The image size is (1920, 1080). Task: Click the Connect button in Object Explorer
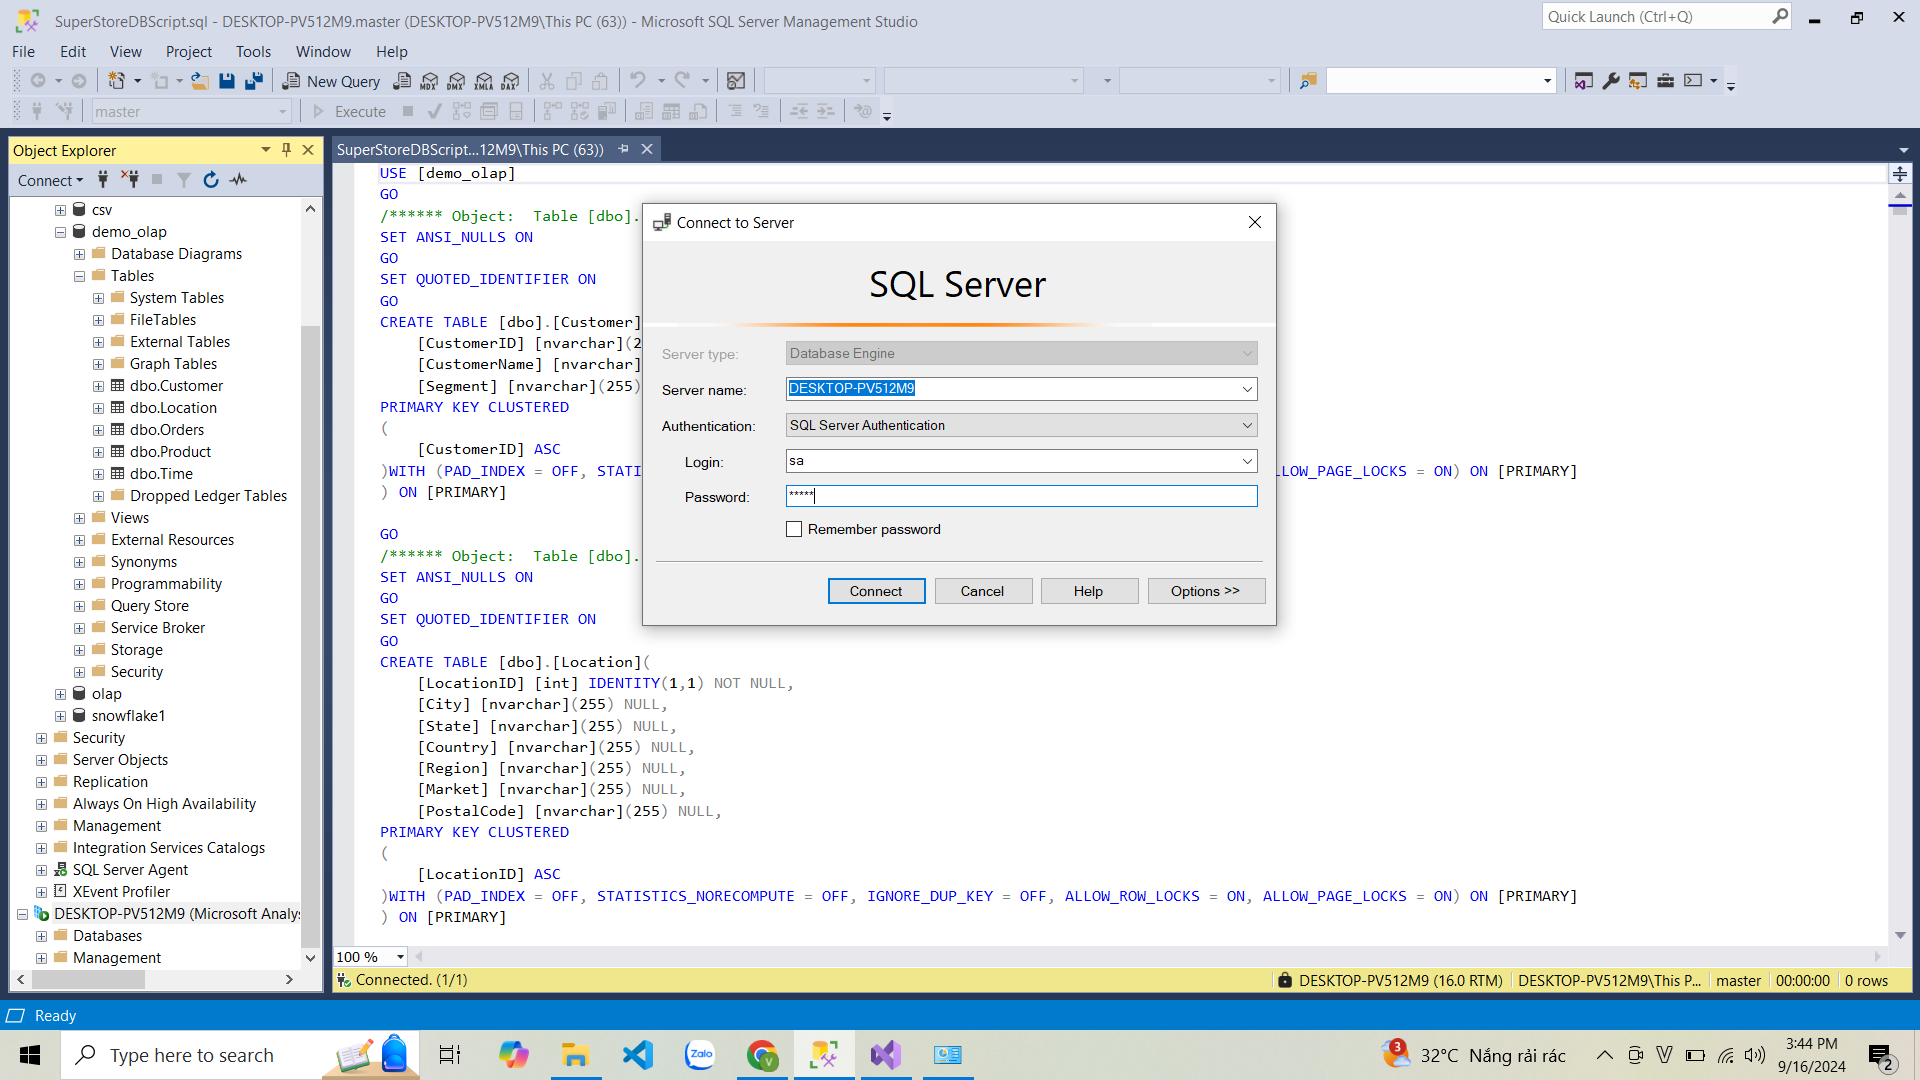click(46, 179)
